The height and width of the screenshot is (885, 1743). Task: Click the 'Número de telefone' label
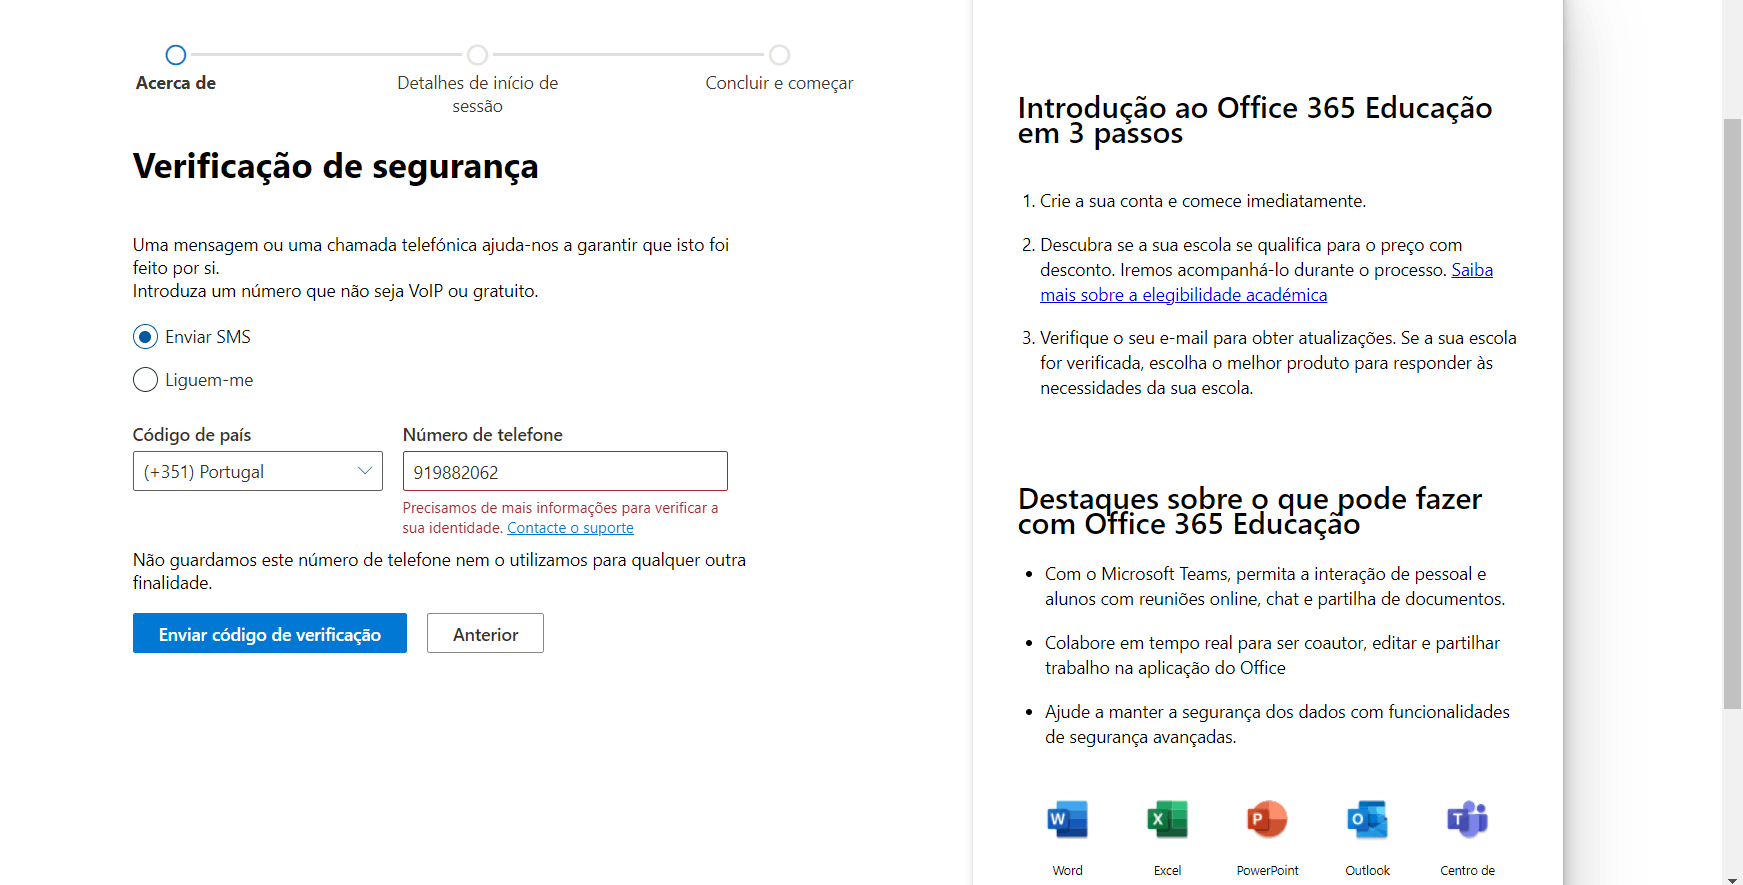click(483, 435)
